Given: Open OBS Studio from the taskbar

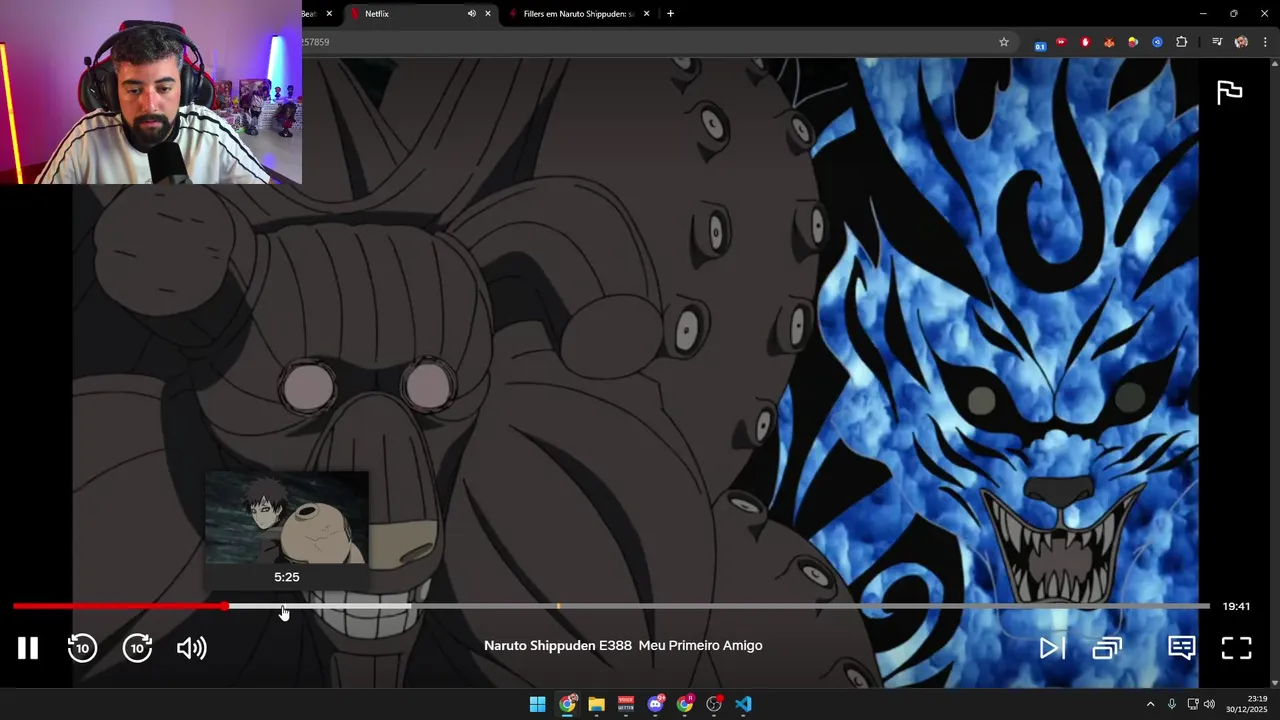Looking at the screenshot, I should coord(714,704).
